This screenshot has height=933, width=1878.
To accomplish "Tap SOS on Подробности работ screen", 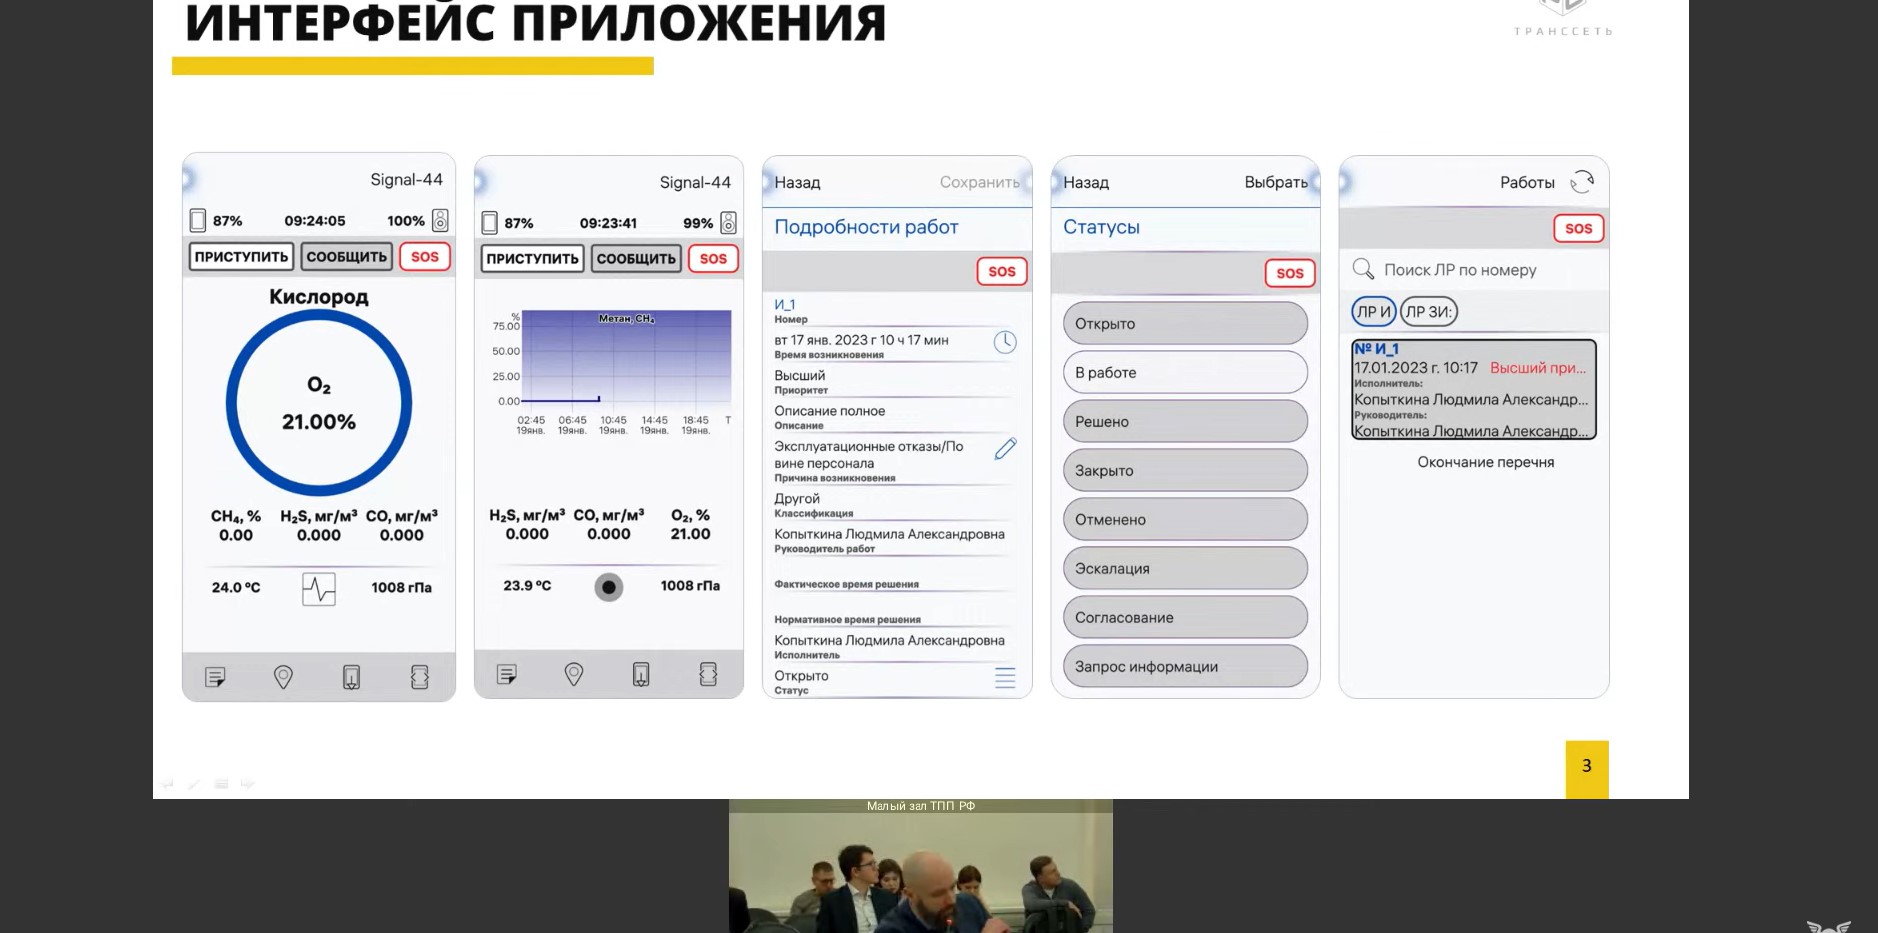I will point(1002,272).
